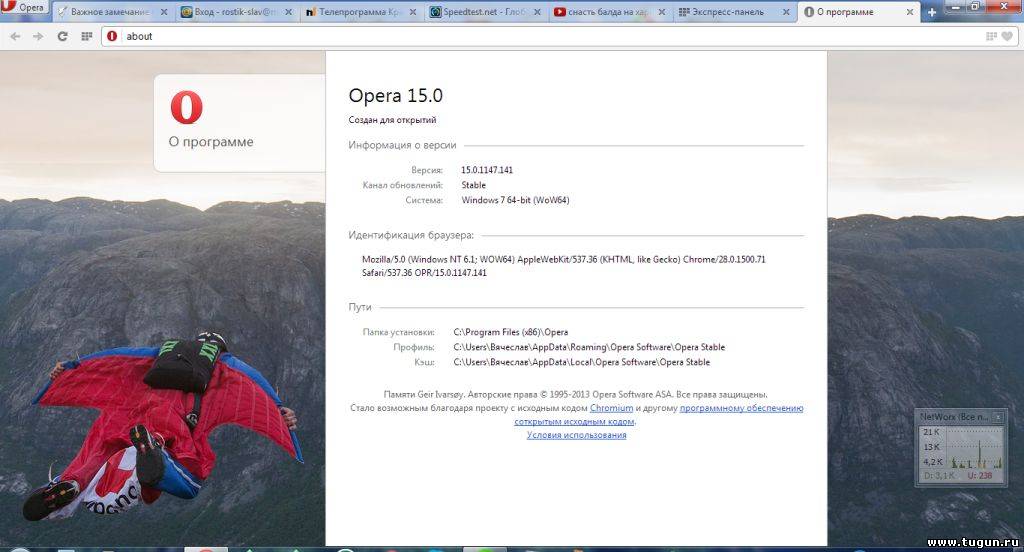
Task: Switch to the YouTube счасть балда tab
Action: point(609,12)
